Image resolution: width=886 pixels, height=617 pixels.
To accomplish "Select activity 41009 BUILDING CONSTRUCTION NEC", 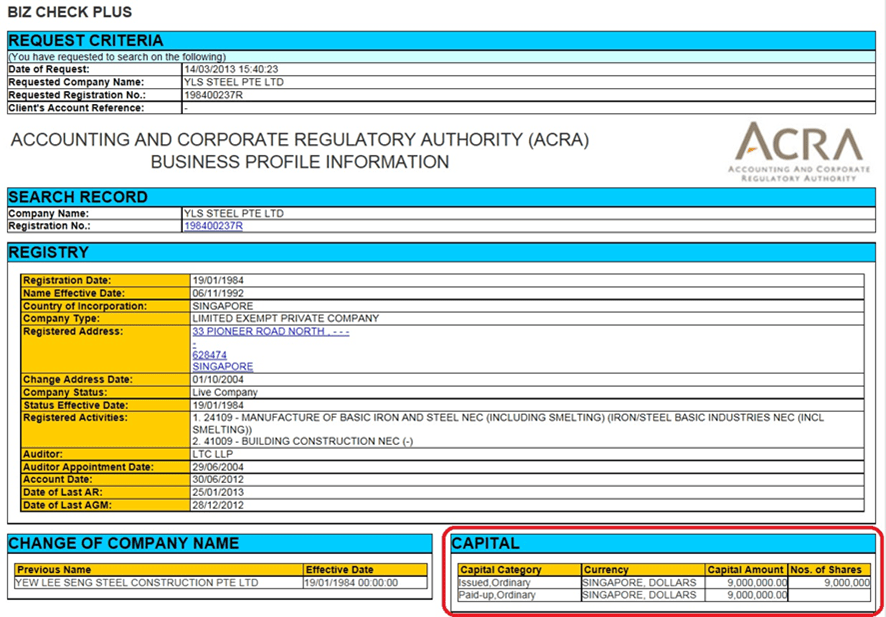I will click(303, 442).
